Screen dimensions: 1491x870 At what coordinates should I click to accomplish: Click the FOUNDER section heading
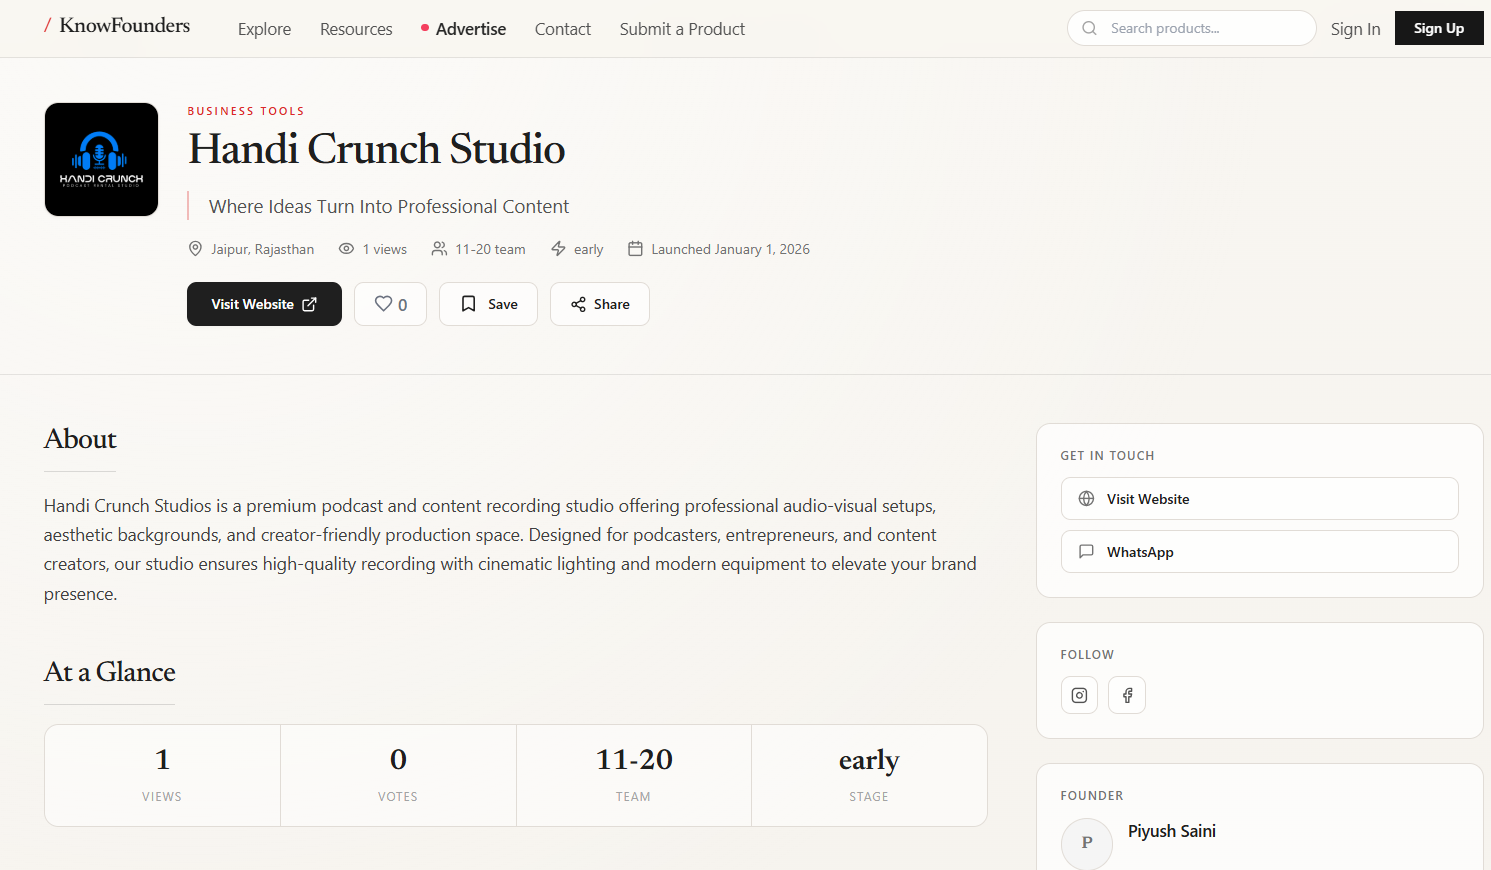click(1092, 795)
